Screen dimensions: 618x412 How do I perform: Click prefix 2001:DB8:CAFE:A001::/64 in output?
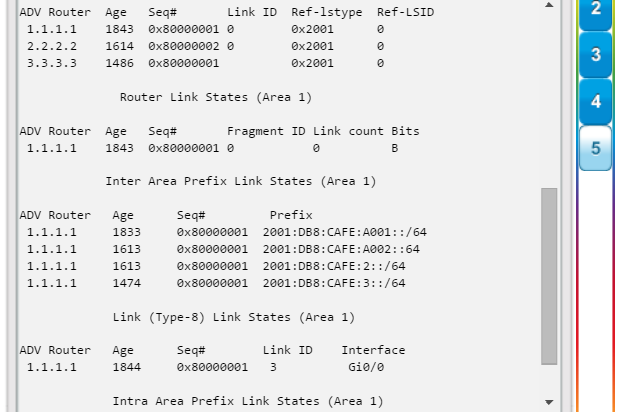click(x=344, y=232)
